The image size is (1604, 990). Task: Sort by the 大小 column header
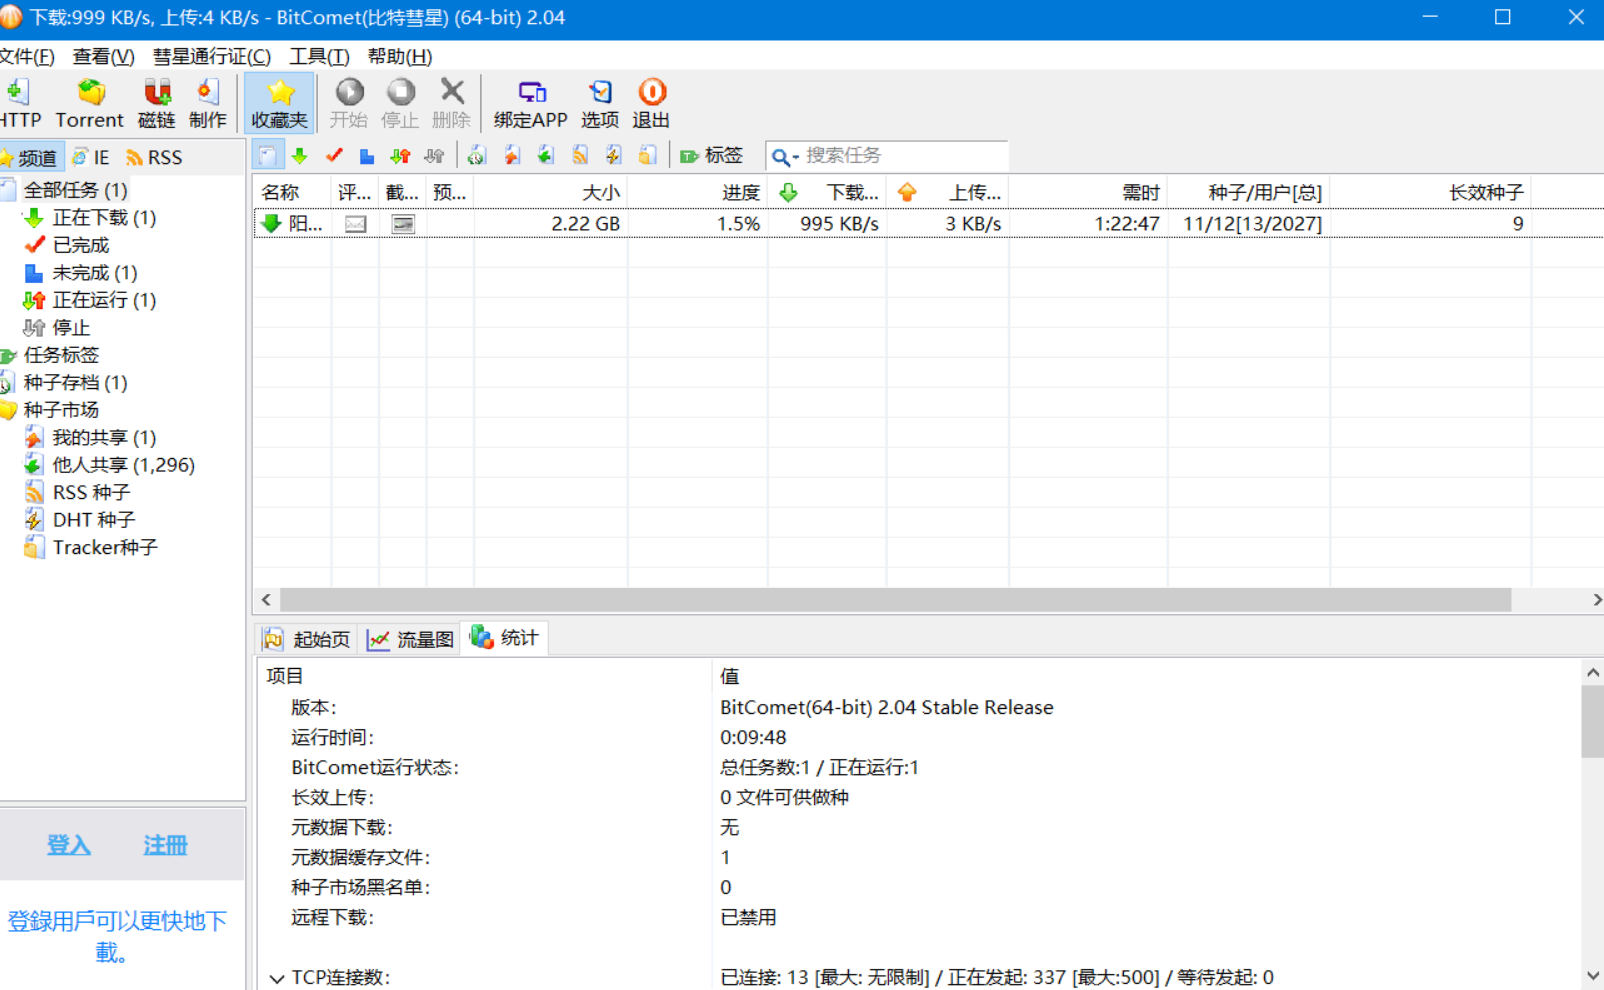tap(551, 192)
